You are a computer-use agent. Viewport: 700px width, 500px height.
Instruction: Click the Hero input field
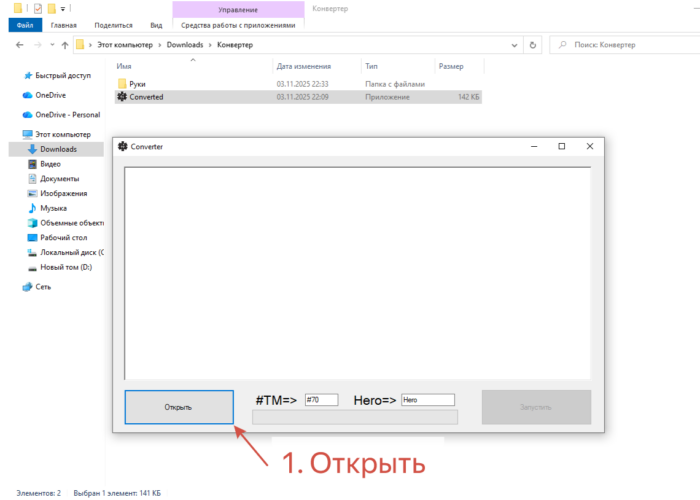[427, 400]
